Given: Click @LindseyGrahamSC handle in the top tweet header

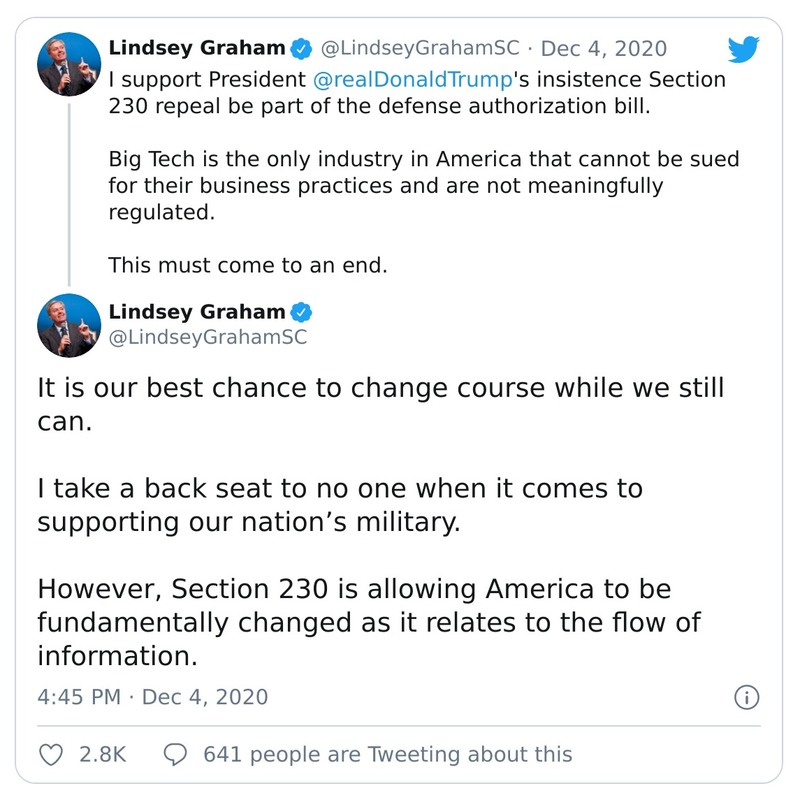Looking at the screenshot, I should (x=419, y=49).
